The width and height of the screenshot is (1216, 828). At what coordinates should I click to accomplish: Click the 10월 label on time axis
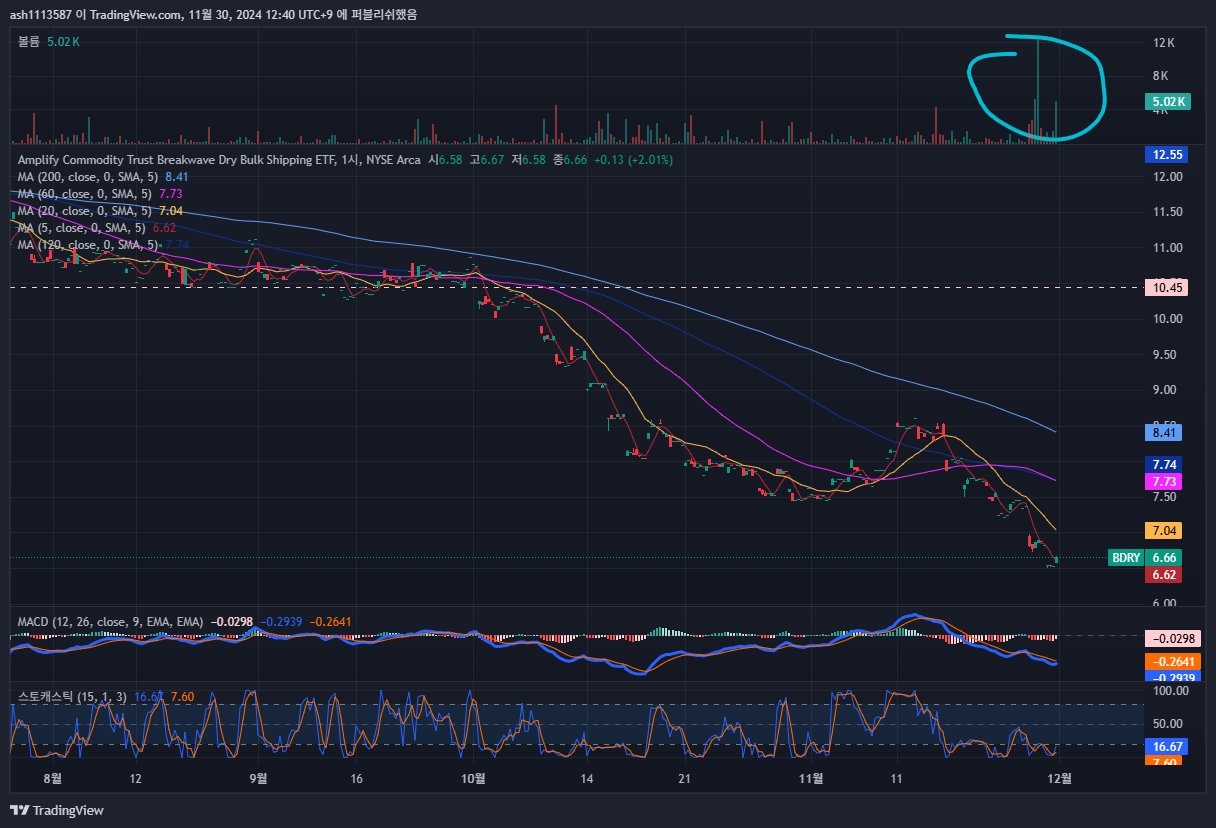click(474, 777)
